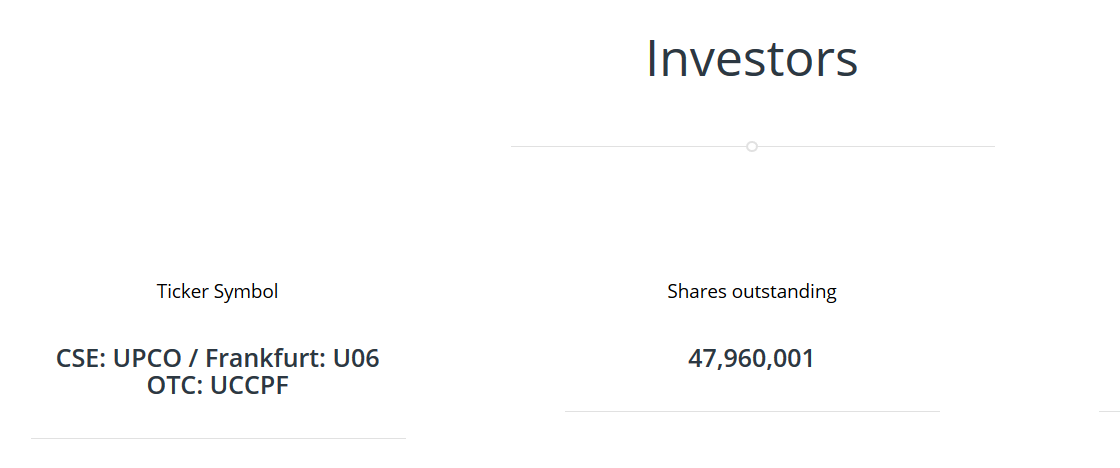1120x468 pixels.
Task: Click the Investors heading
Action: coord(752,58)
